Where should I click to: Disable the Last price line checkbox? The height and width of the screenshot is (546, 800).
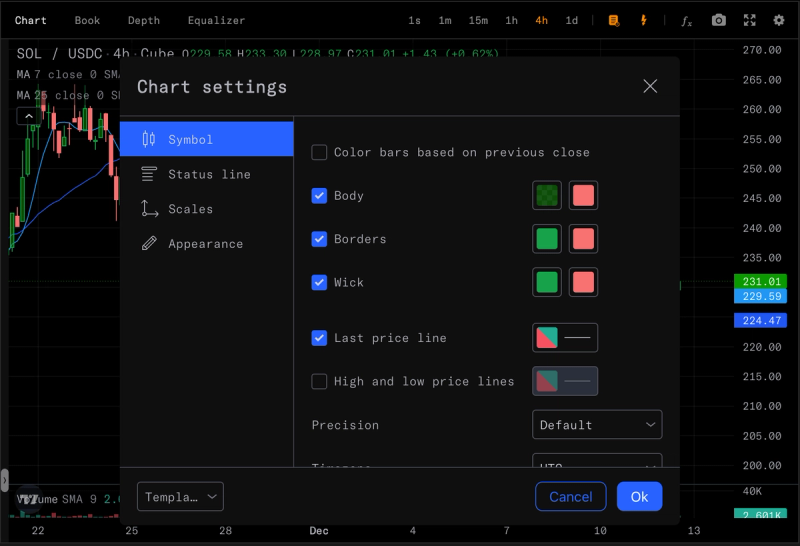pyautogui.click(x=319, y=338)
